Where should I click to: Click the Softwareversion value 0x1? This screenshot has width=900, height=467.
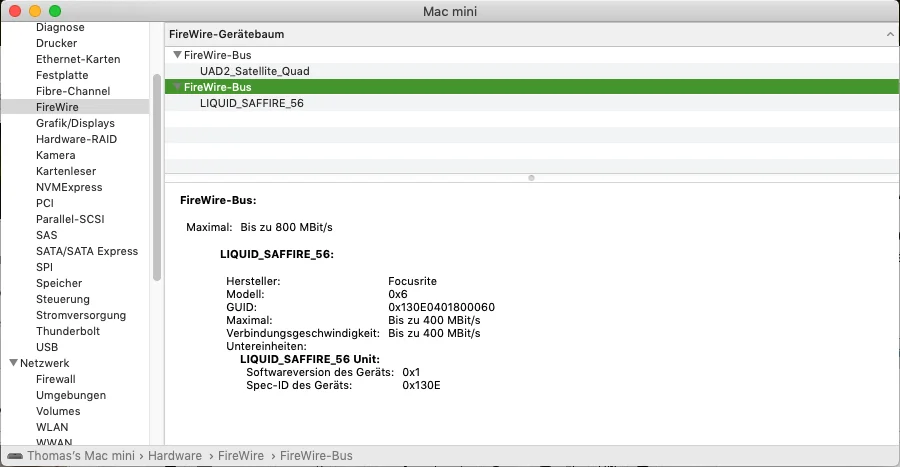(x=411, y=372)
